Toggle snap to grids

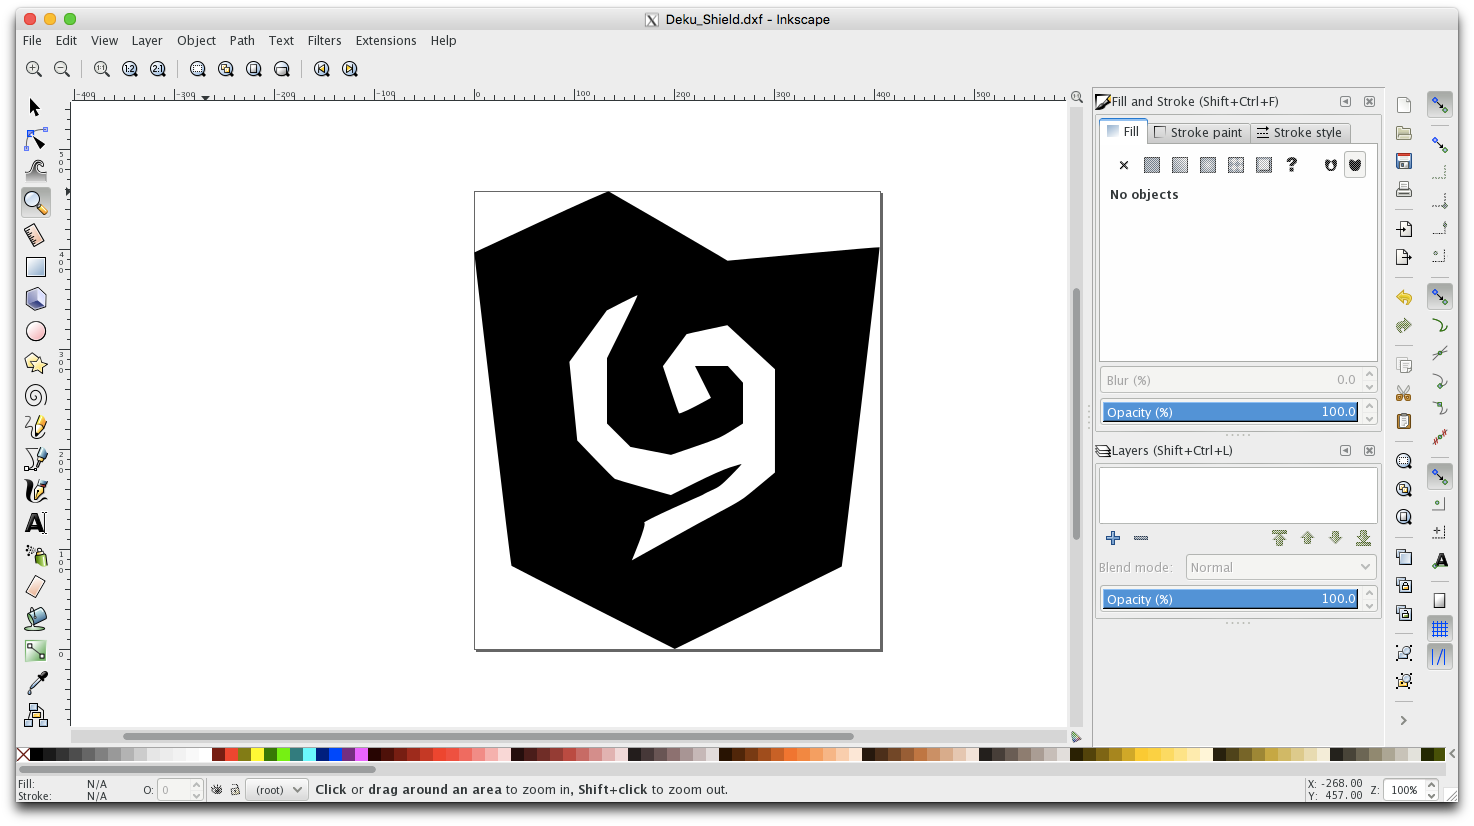pos(1440,628)
